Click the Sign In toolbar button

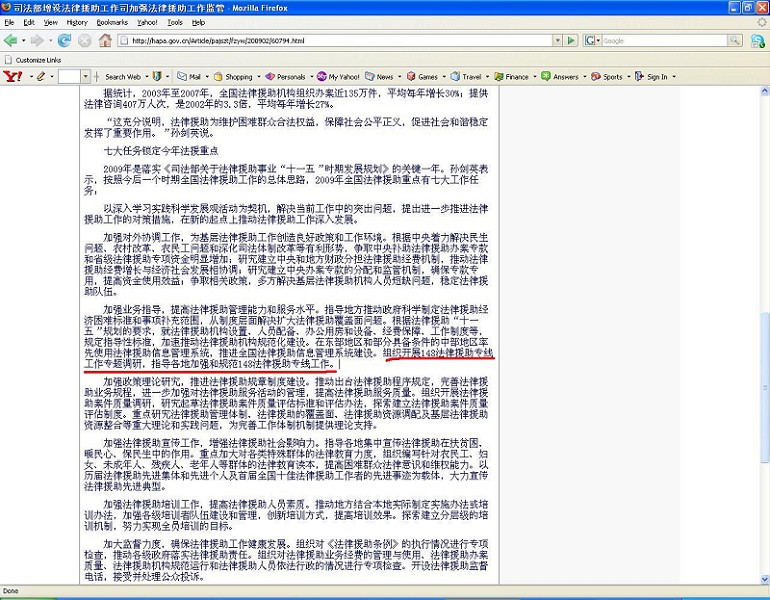pos(652,77)
